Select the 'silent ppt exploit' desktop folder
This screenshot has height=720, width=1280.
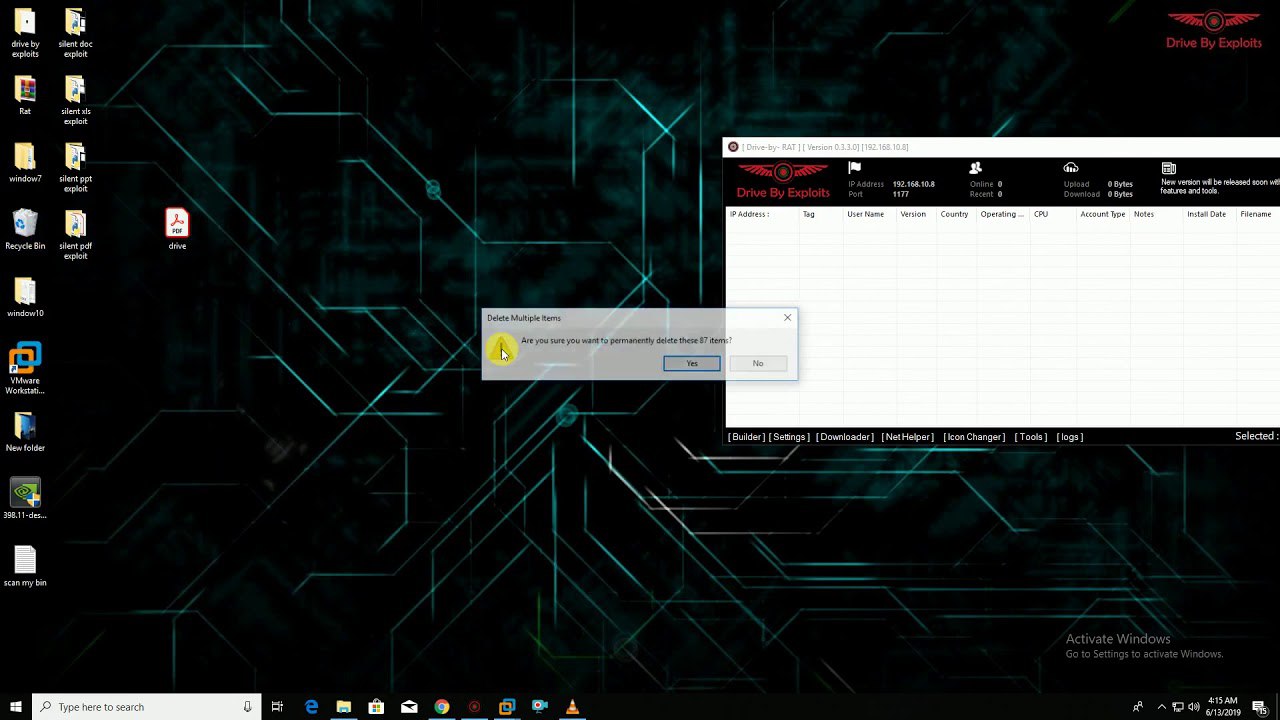tap(76, 167)
